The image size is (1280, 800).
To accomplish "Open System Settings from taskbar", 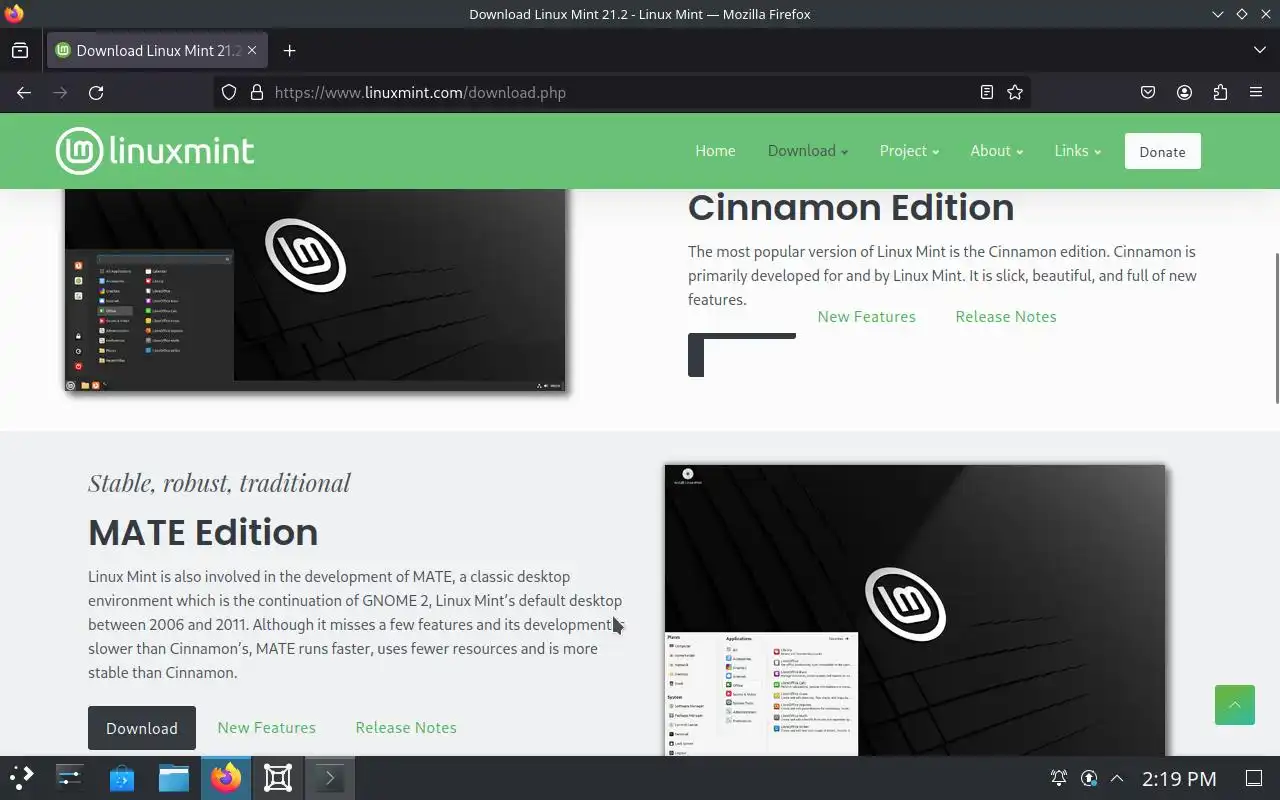I will [x=70, y=778].
